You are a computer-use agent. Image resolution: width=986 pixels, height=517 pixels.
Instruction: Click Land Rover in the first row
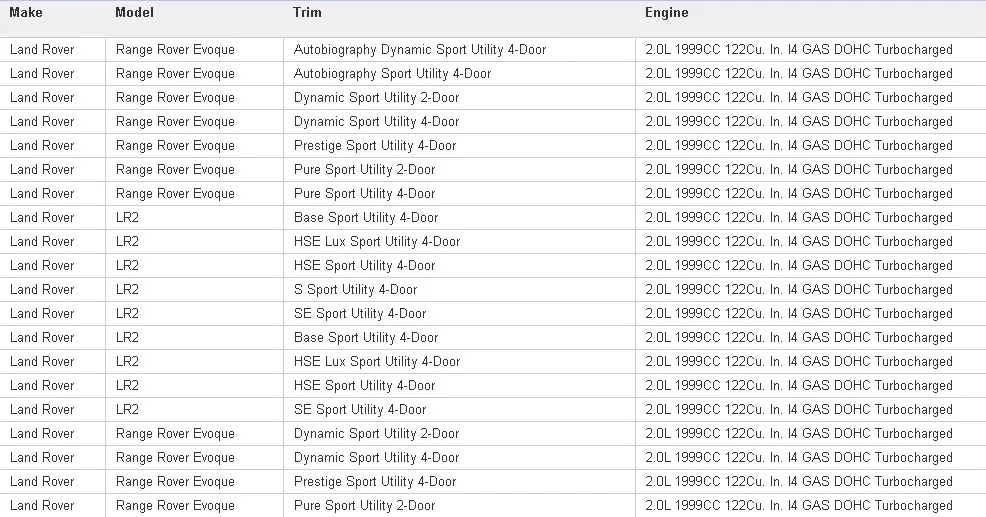pos(42,50)
